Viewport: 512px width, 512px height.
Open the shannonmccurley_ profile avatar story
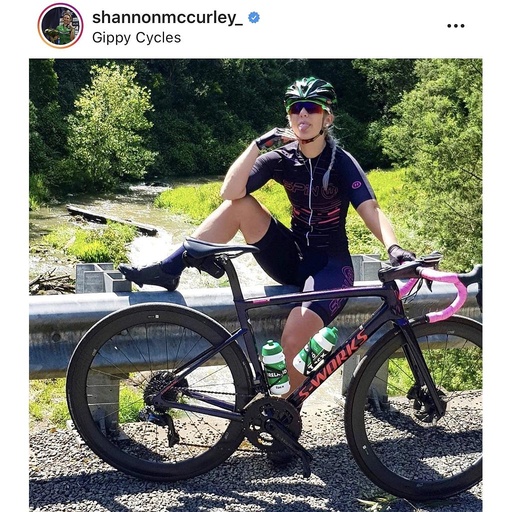point(60,26)
